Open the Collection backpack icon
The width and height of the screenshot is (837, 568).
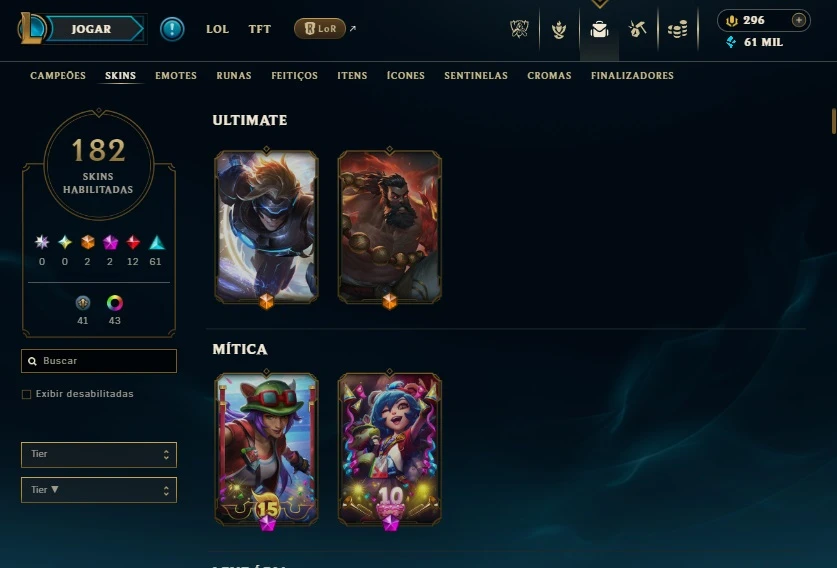[599, 29]
